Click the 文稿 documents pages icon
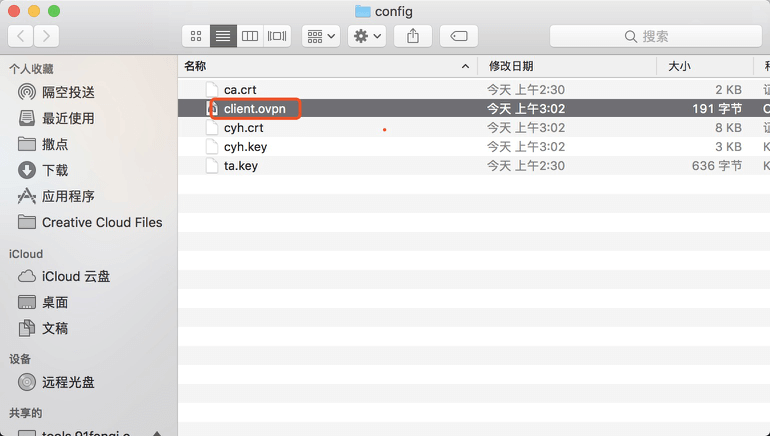 coord(27,328)
